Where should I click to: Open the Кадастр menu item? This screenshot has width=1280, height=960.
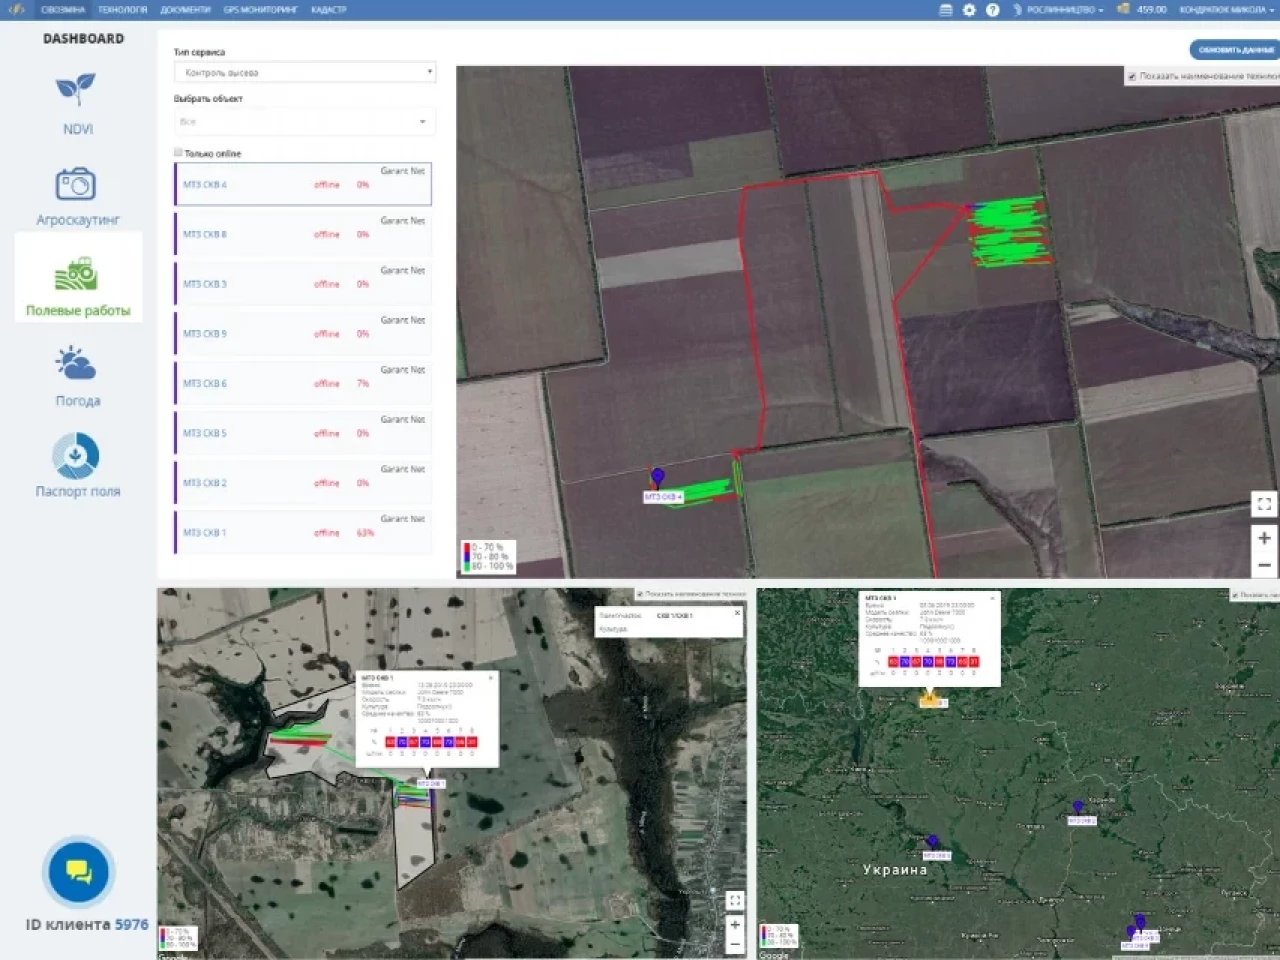328,10
